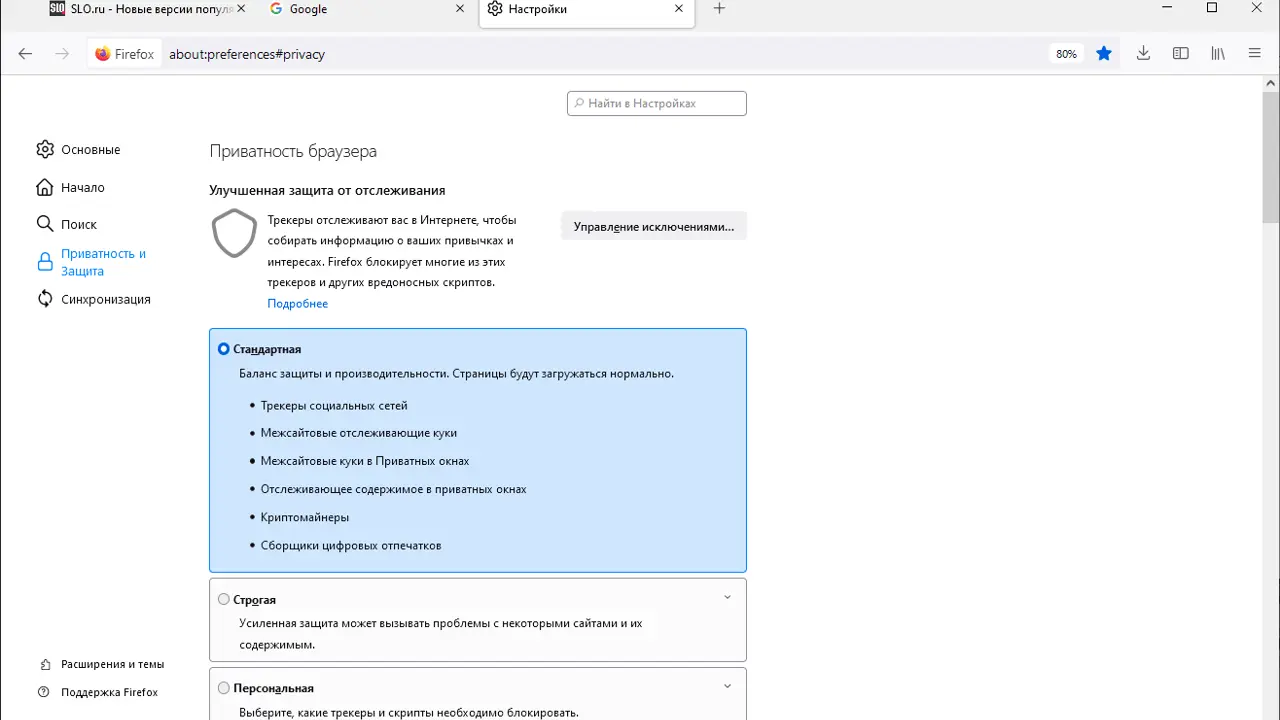This screenshot has width=1280, height=720.
Task: Open the Library icon in toolbar
Action: pyautogui.click(x=1218, y=54)
